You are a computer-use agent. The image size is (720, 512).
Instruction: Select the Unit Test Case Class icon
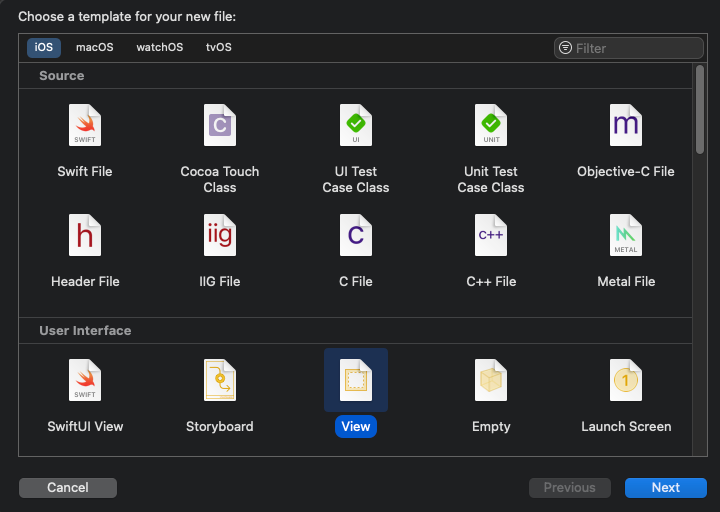pos(491,125)
